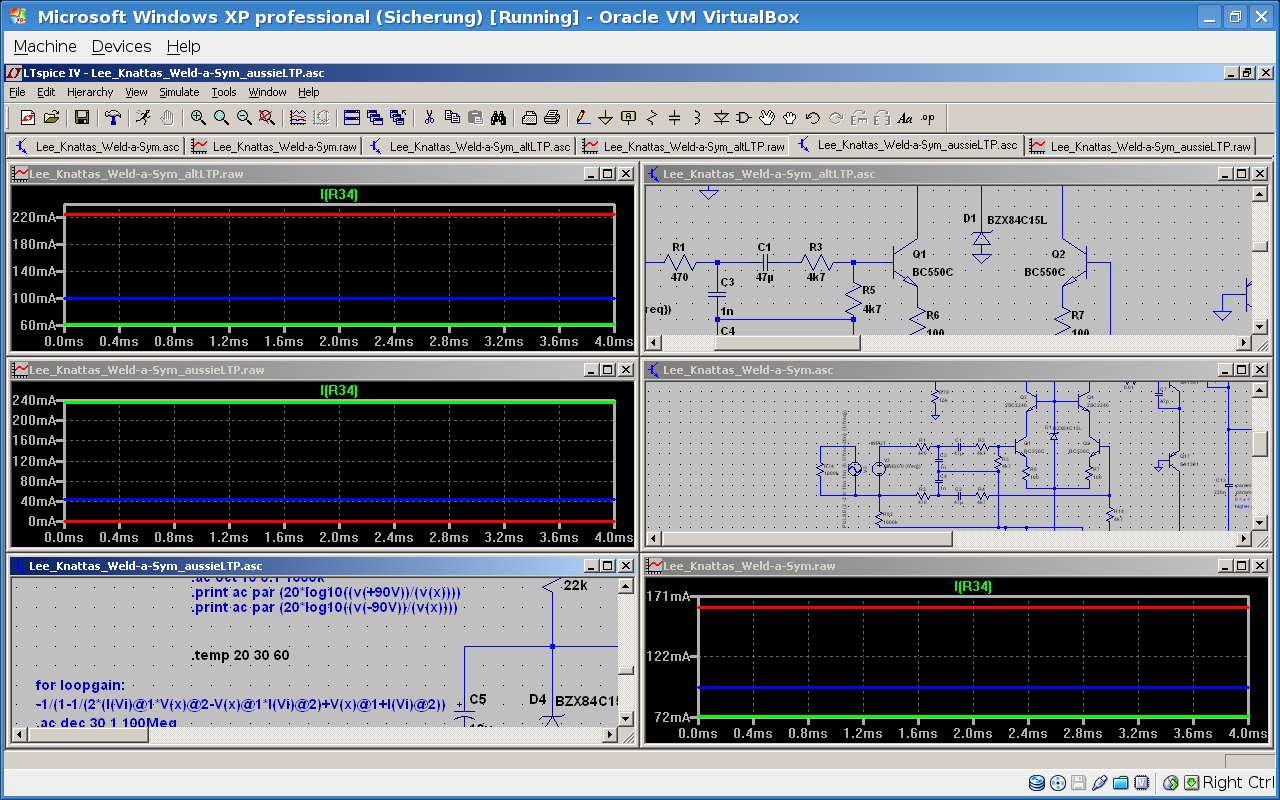The width and height of the screenshot is (1280, 800).
Task: Click the Cut scissors icon
Action: pos(429,117)
